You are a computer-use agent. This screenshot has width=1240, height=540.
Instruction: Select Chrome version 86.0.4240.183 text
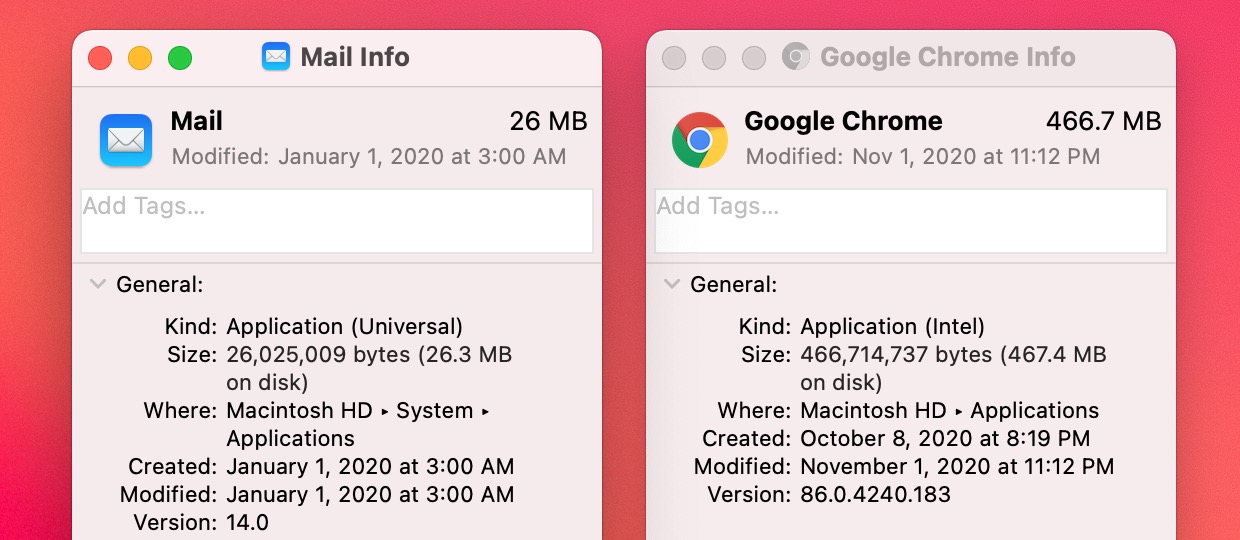point(876,494)
